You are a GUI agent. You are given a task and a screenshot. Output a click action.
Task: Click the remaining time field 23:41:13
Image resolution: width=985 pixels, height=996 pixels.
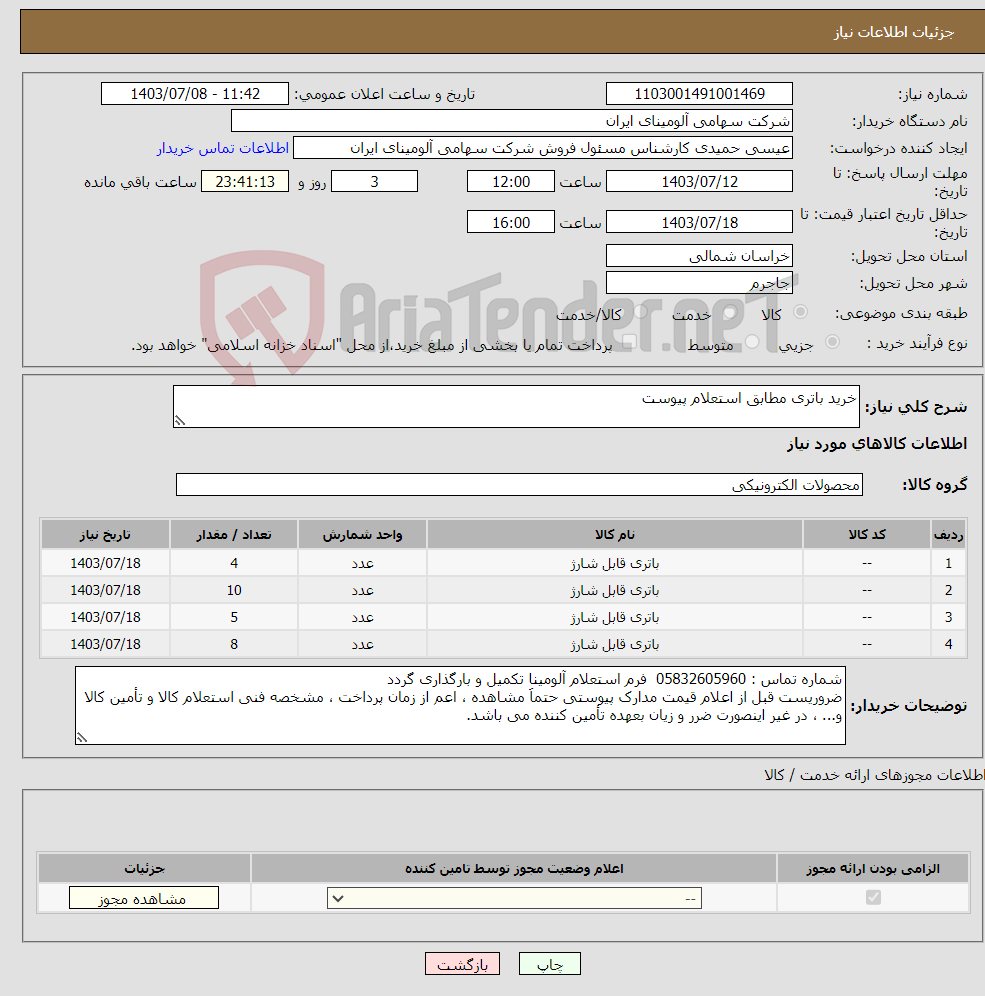245,182
